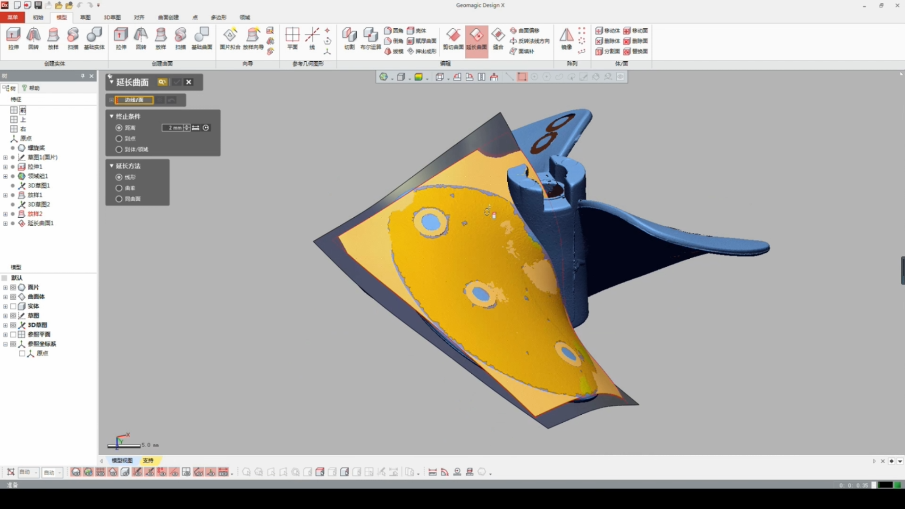Click the 延长曲面 (Extend Surface) ribbon tool
905x509 pixels.
pyautogui.click(x=476, y=38)
